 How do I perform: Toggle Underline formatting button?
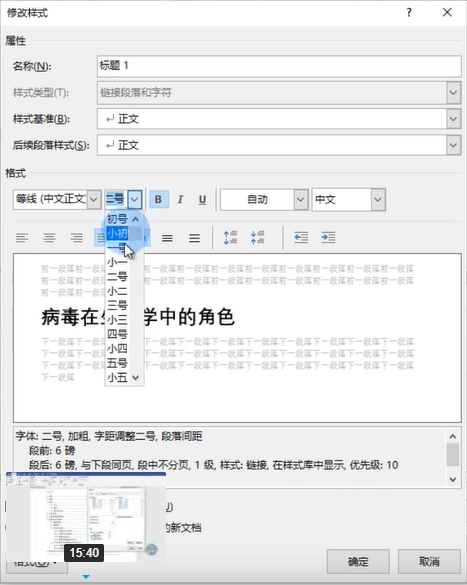click(203, 200)
